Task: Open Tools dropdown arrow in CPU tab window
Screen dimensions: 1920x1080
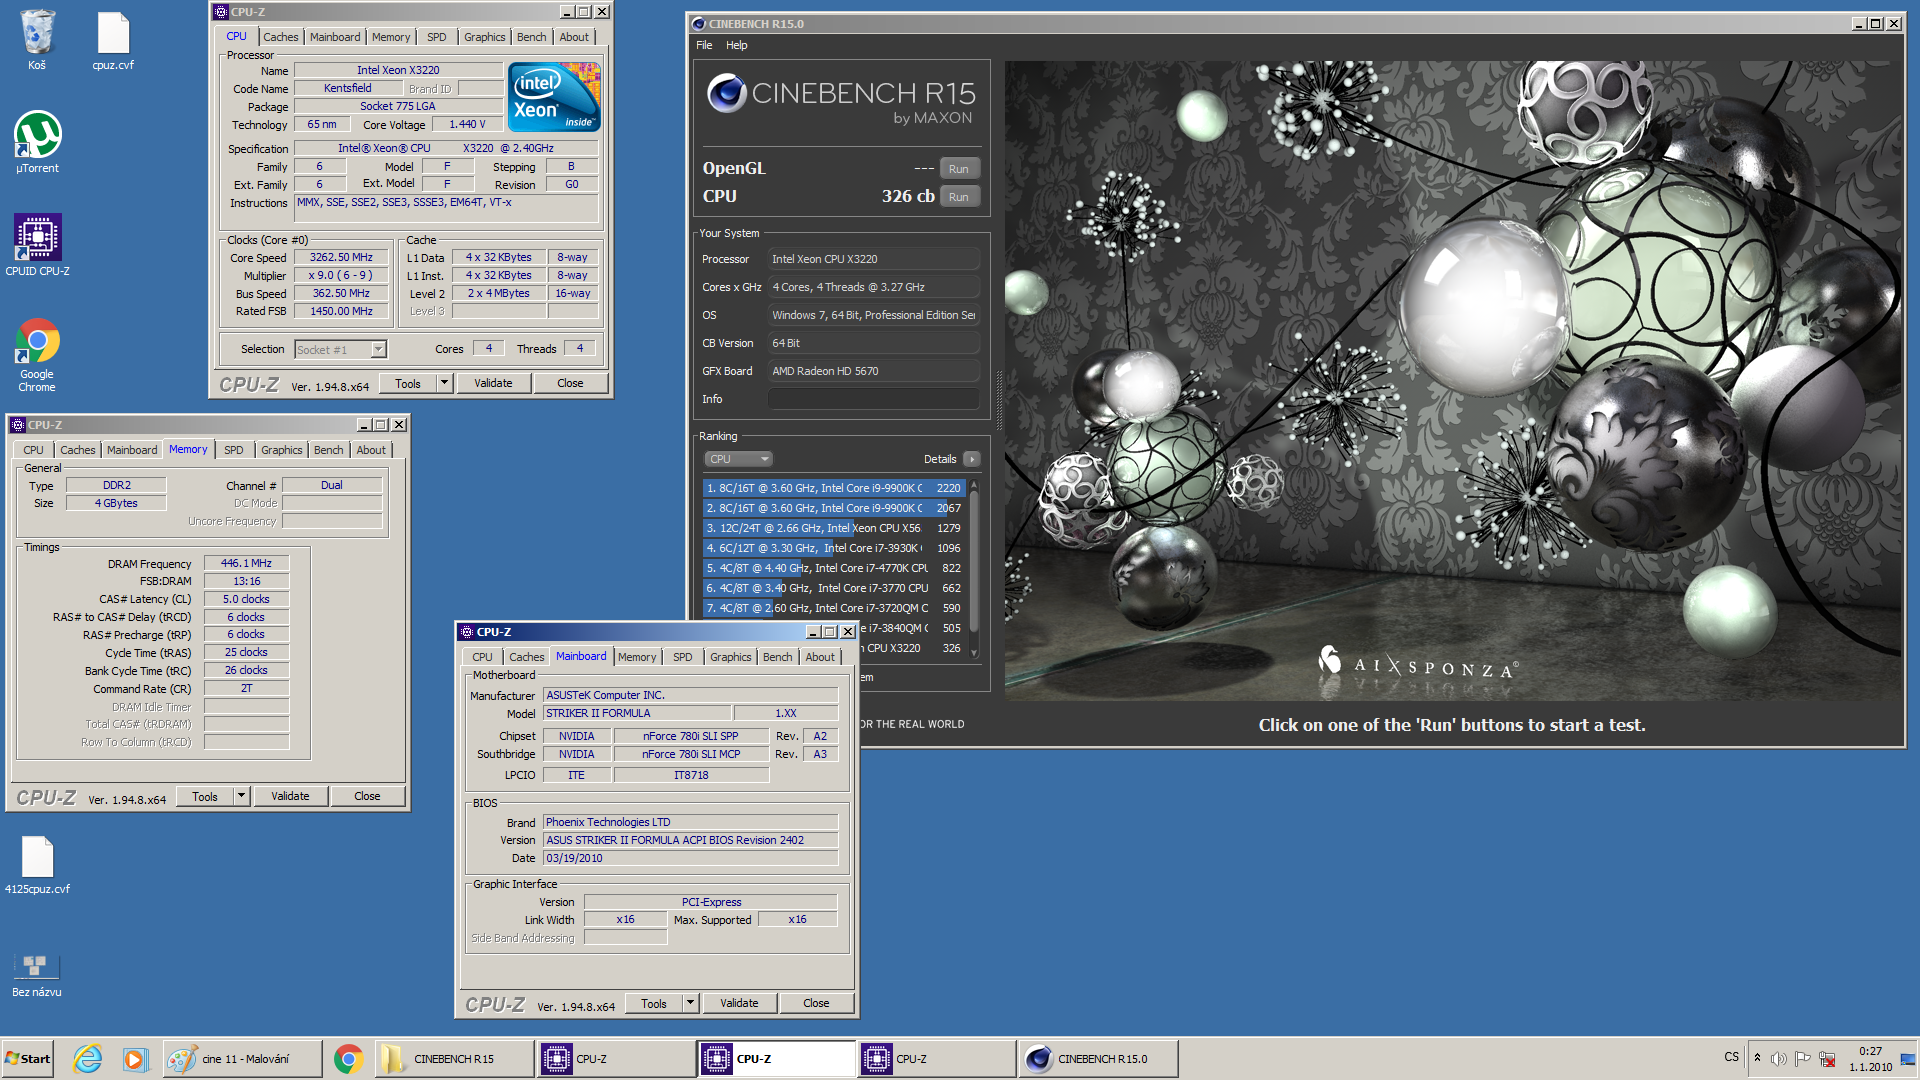Action: point(444,383)
